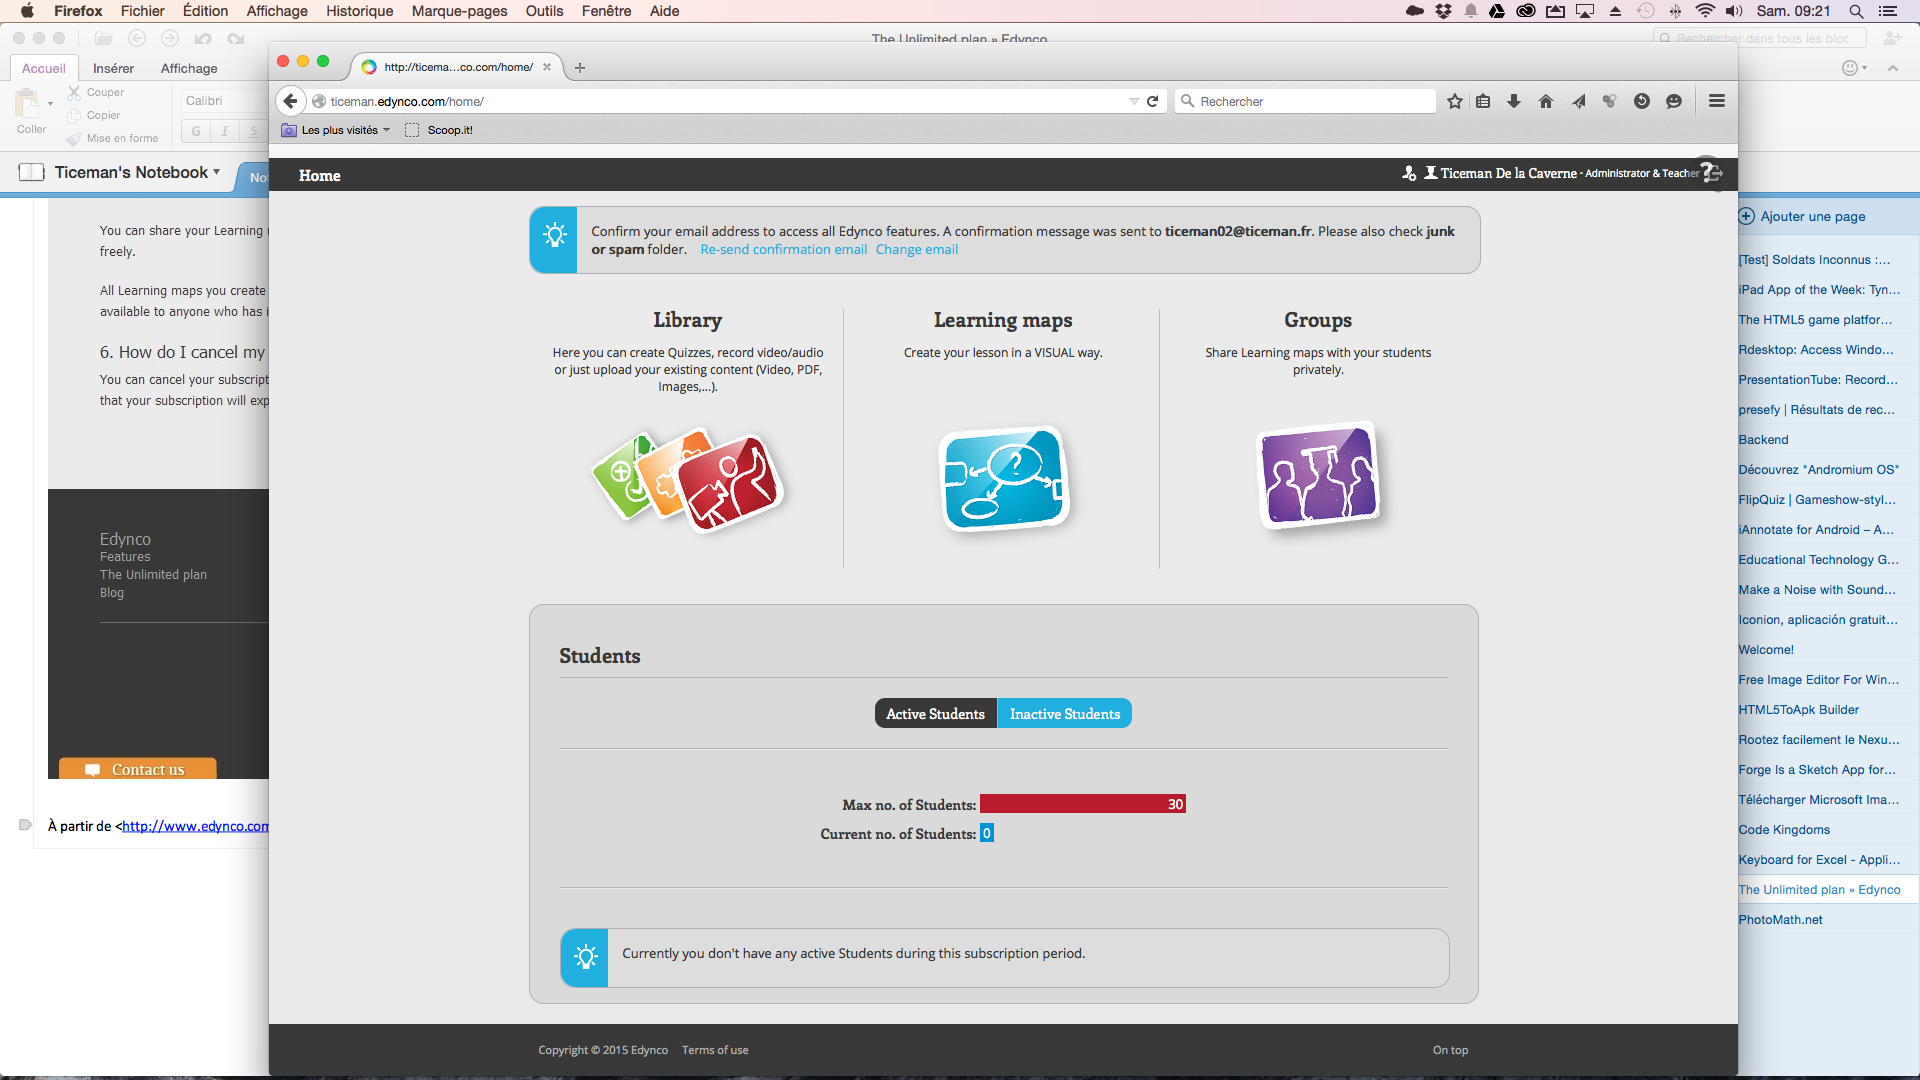Open the Firefox bookmarks list icon

pos(1483,101)
